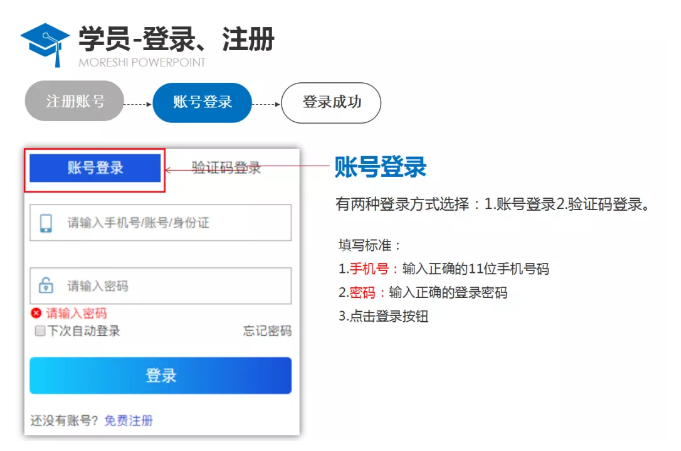This screenshot has width=681, height=451.
Task: Click the gray 注册账号 step pill
Action: click(74, 101)
